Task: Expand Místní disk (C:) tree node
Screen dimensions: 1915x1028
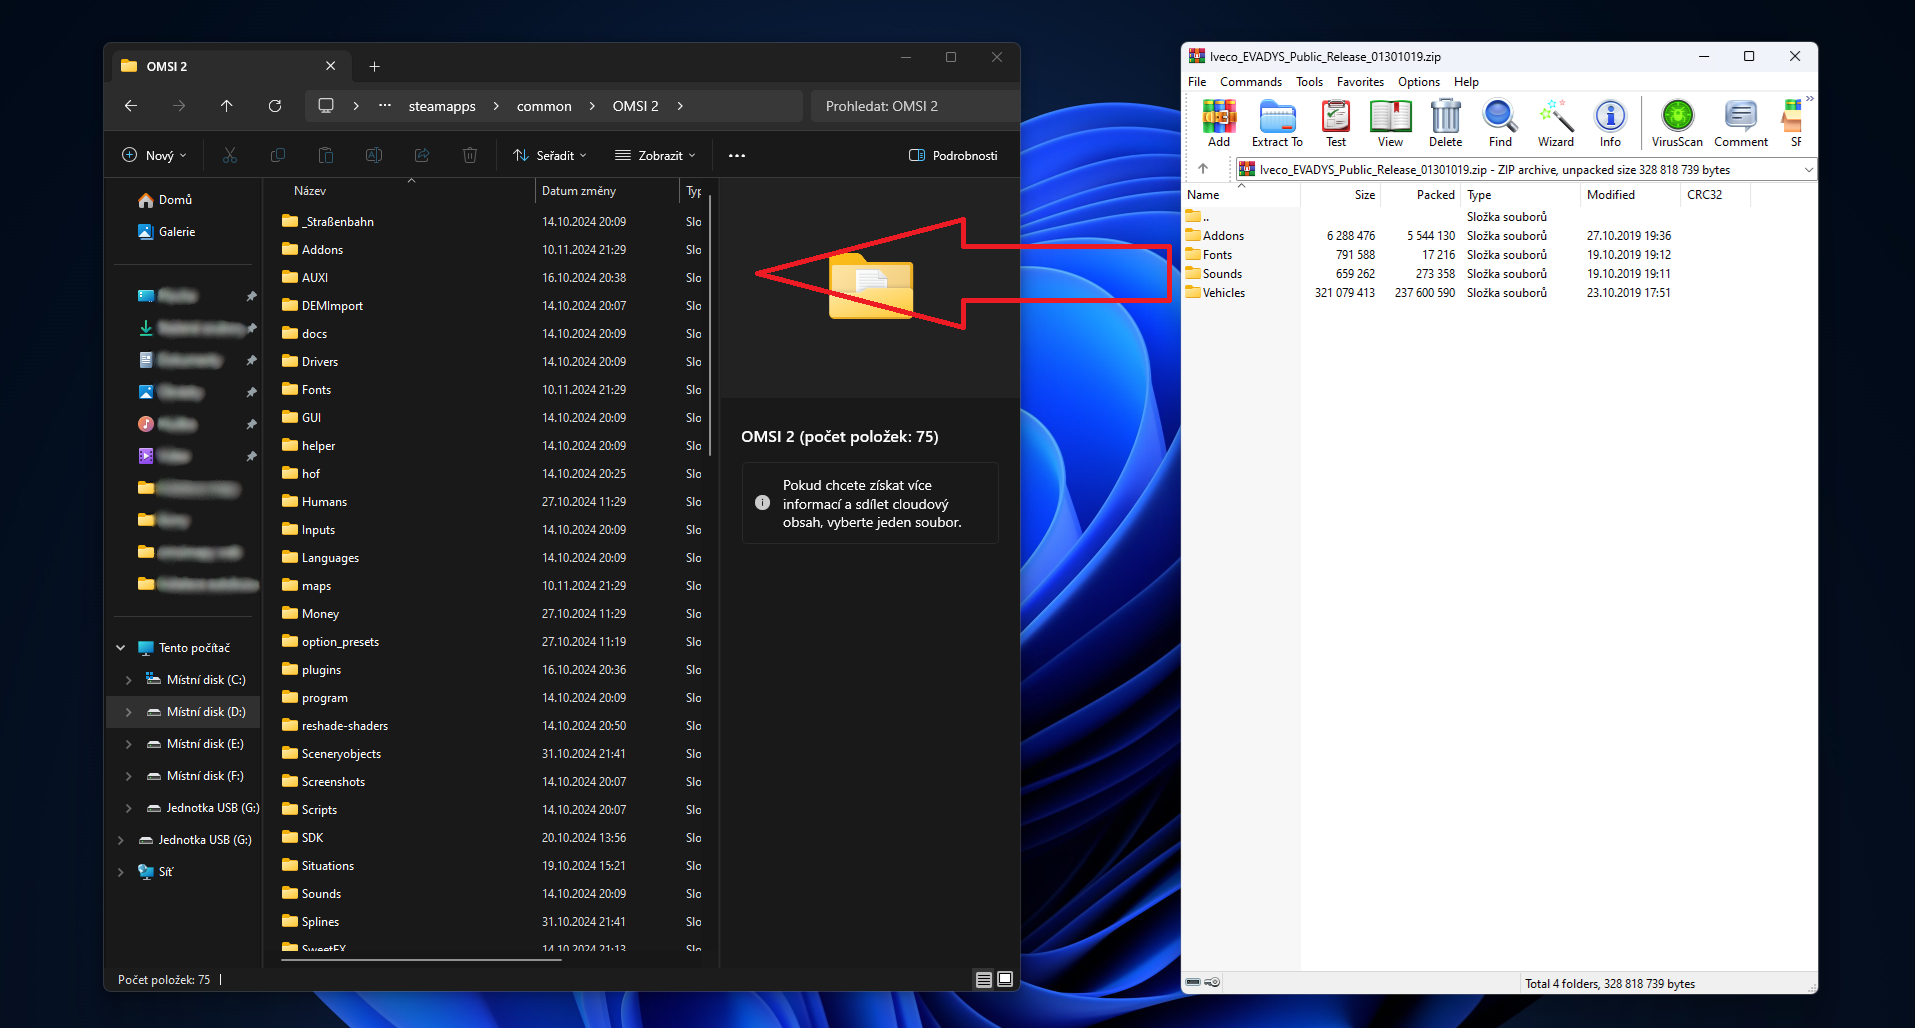Action: (x=128, y=680)
